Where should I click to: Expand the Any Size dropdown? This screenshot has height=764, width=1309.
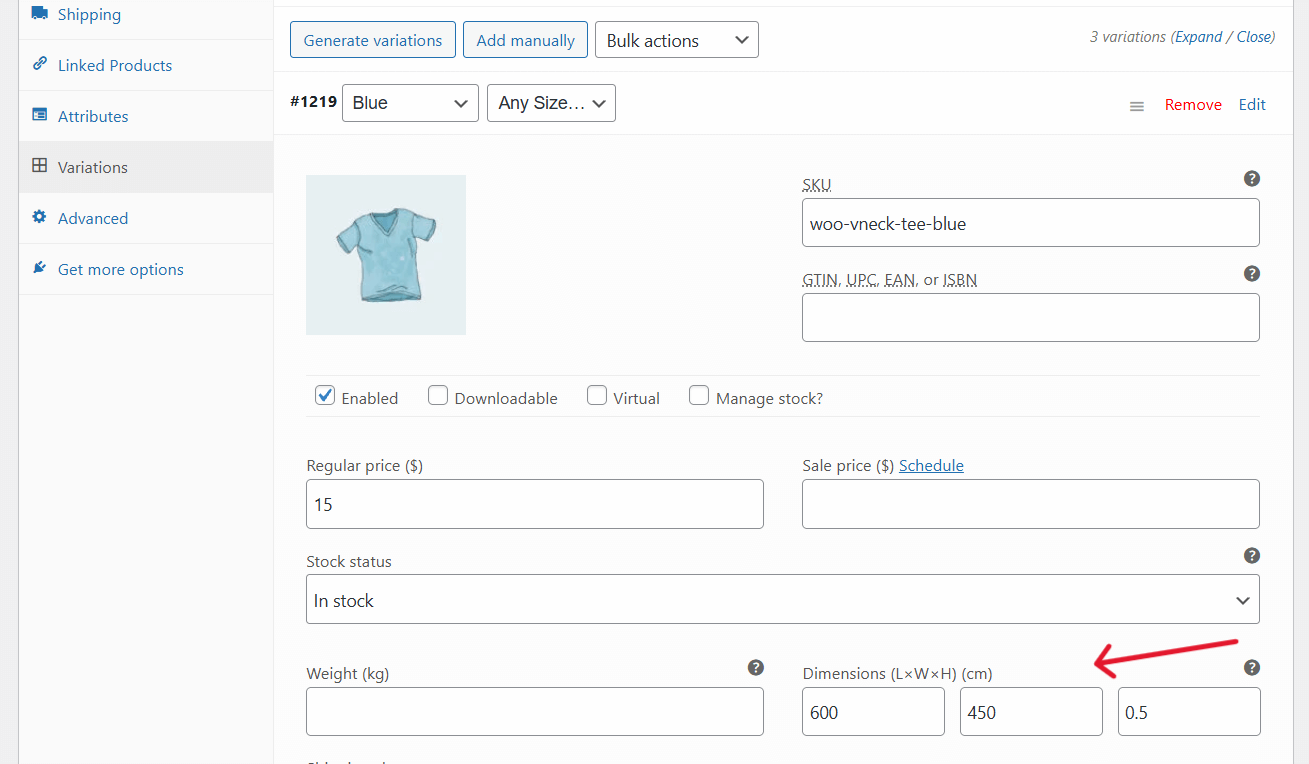(x=551, y=102)
